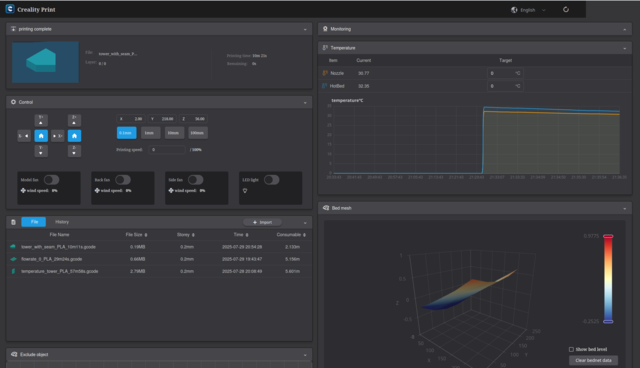Toggle the Model fan switch
The image size is (640, 368).
[x=51, y=180]
